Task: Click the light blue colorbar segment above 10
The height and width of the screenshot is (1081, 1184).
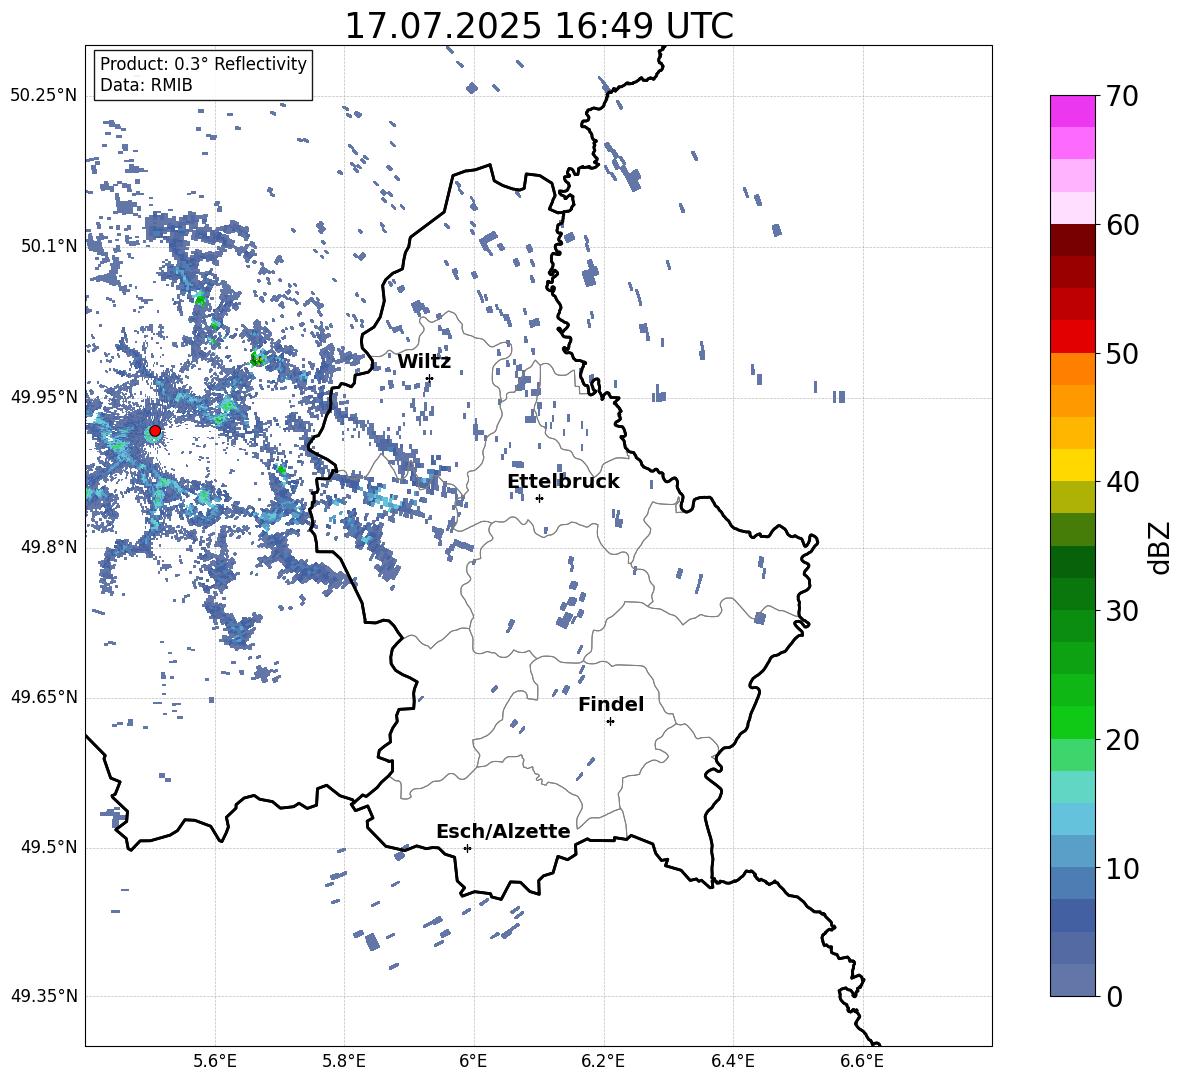Action: click(1073, 852)
